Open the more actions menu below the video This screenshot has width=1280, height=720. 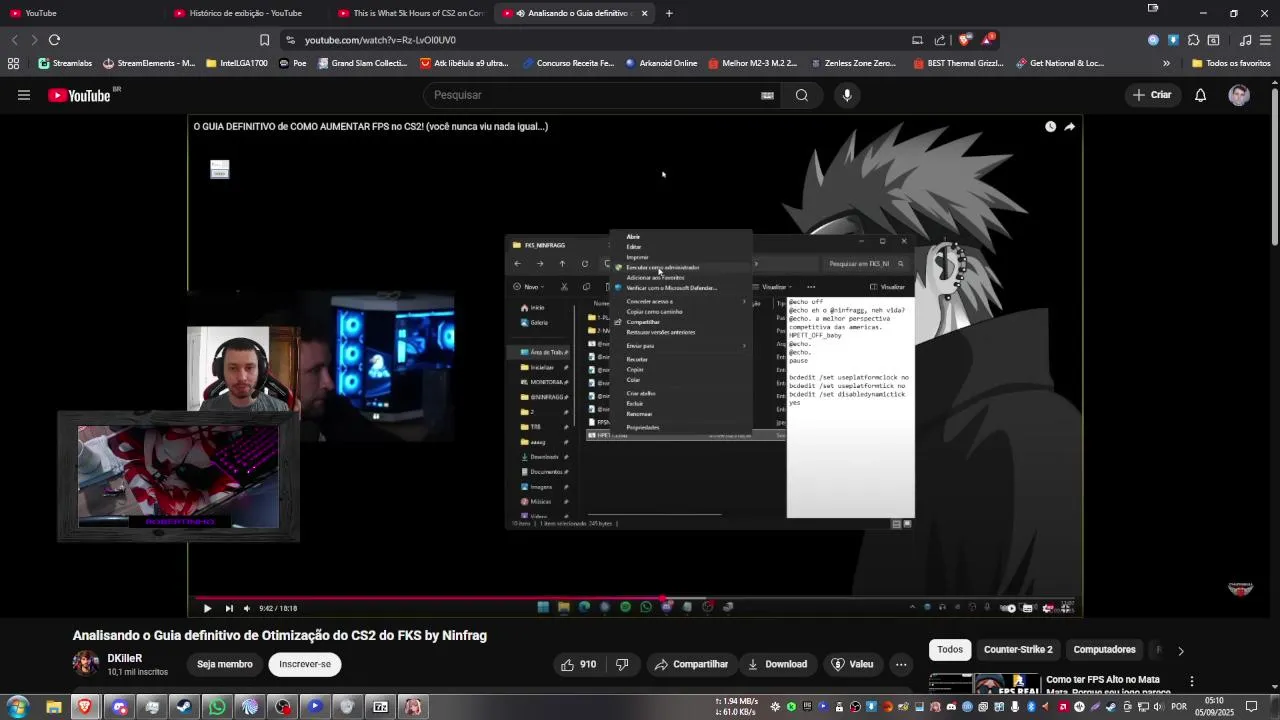click(901, 664)
